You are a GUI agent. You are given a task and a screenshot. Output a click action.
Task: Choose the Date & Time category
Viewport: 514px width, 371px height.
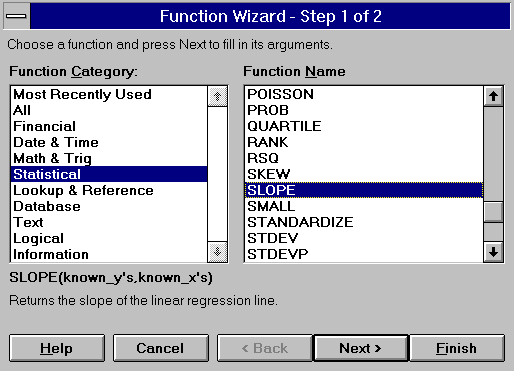pyautogui.click(x=109, y=142)
